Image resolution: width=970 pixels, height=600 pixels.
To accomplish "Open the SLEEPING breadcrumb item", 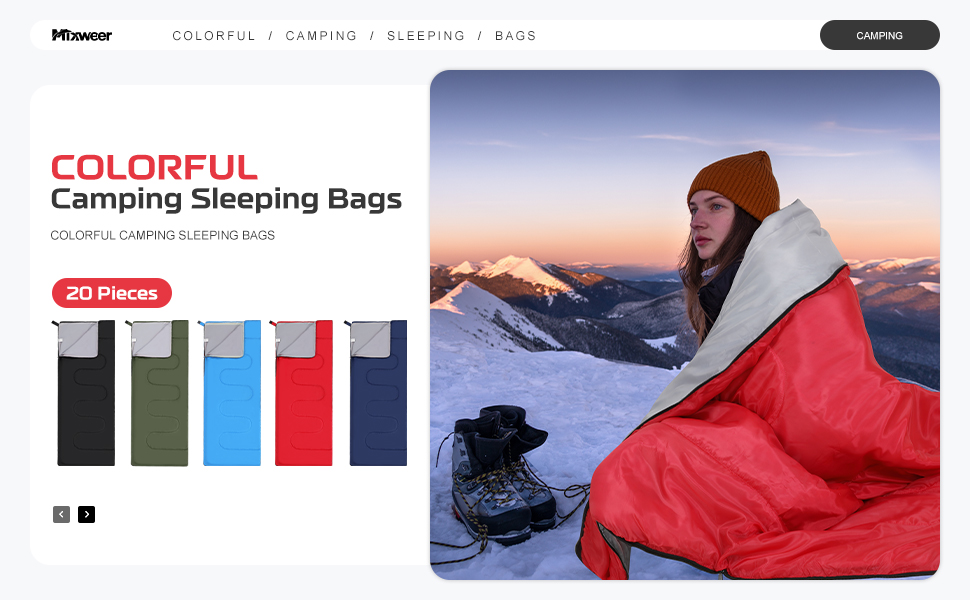I will point(426,36).
